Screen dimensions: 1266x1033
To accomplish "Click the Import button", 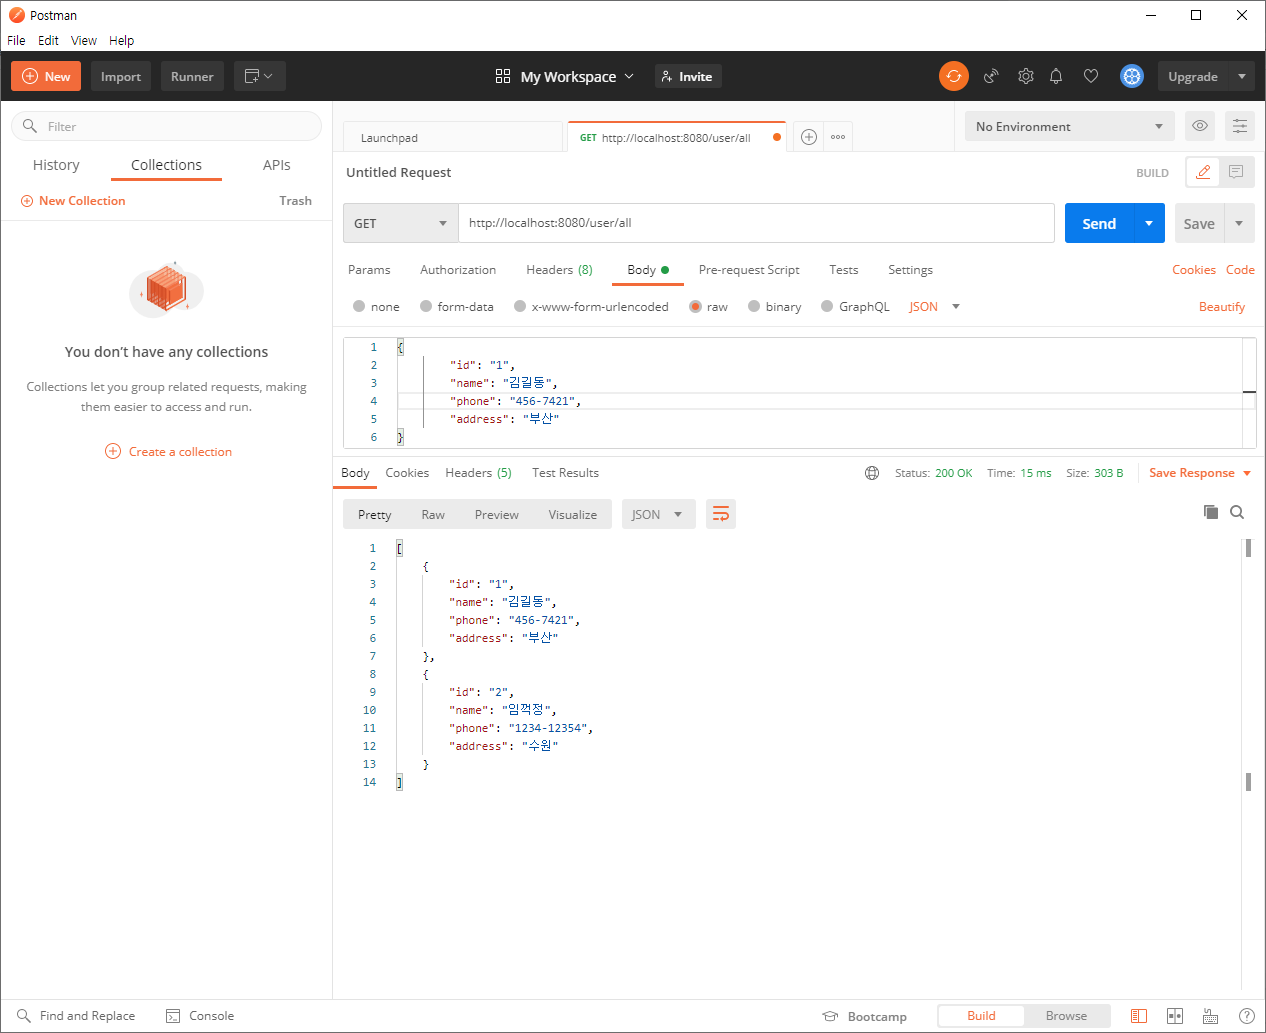I will coord(121,76).
